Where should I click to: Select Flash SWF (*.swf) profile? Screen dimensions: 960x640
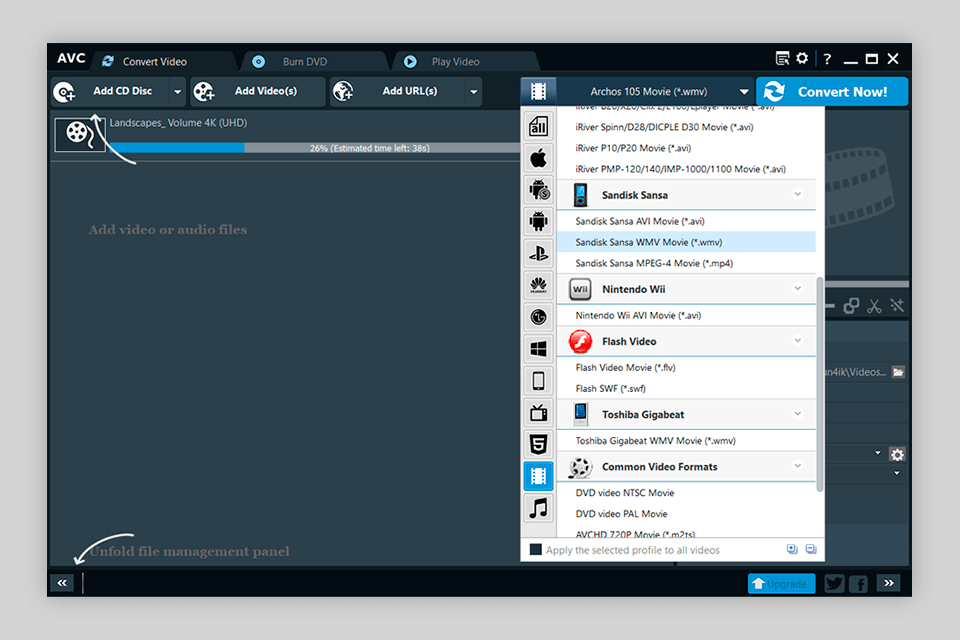tap(686, 388)
